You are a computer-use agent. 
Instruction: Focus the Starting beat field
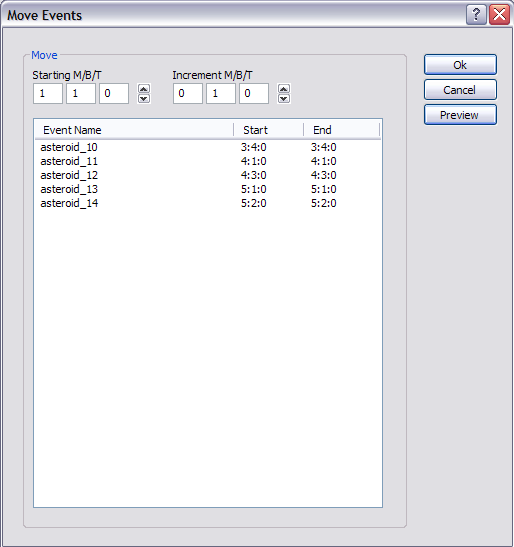81,93
